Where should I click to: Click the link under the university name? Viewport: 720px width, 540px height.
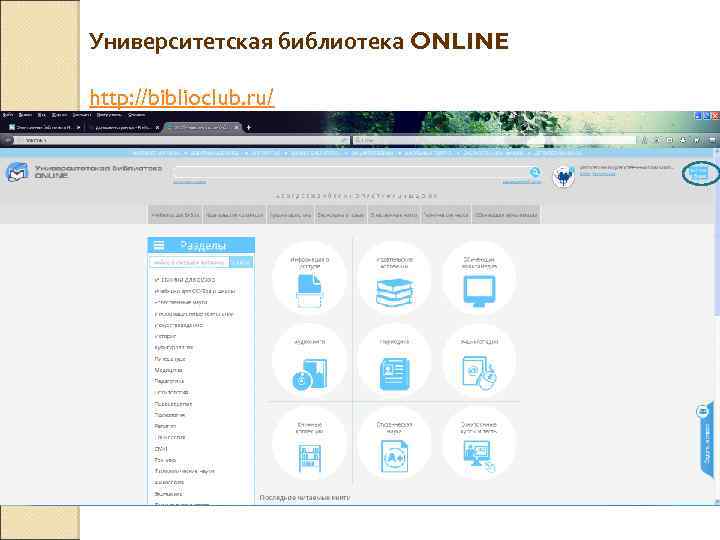(x=597, y=174)
